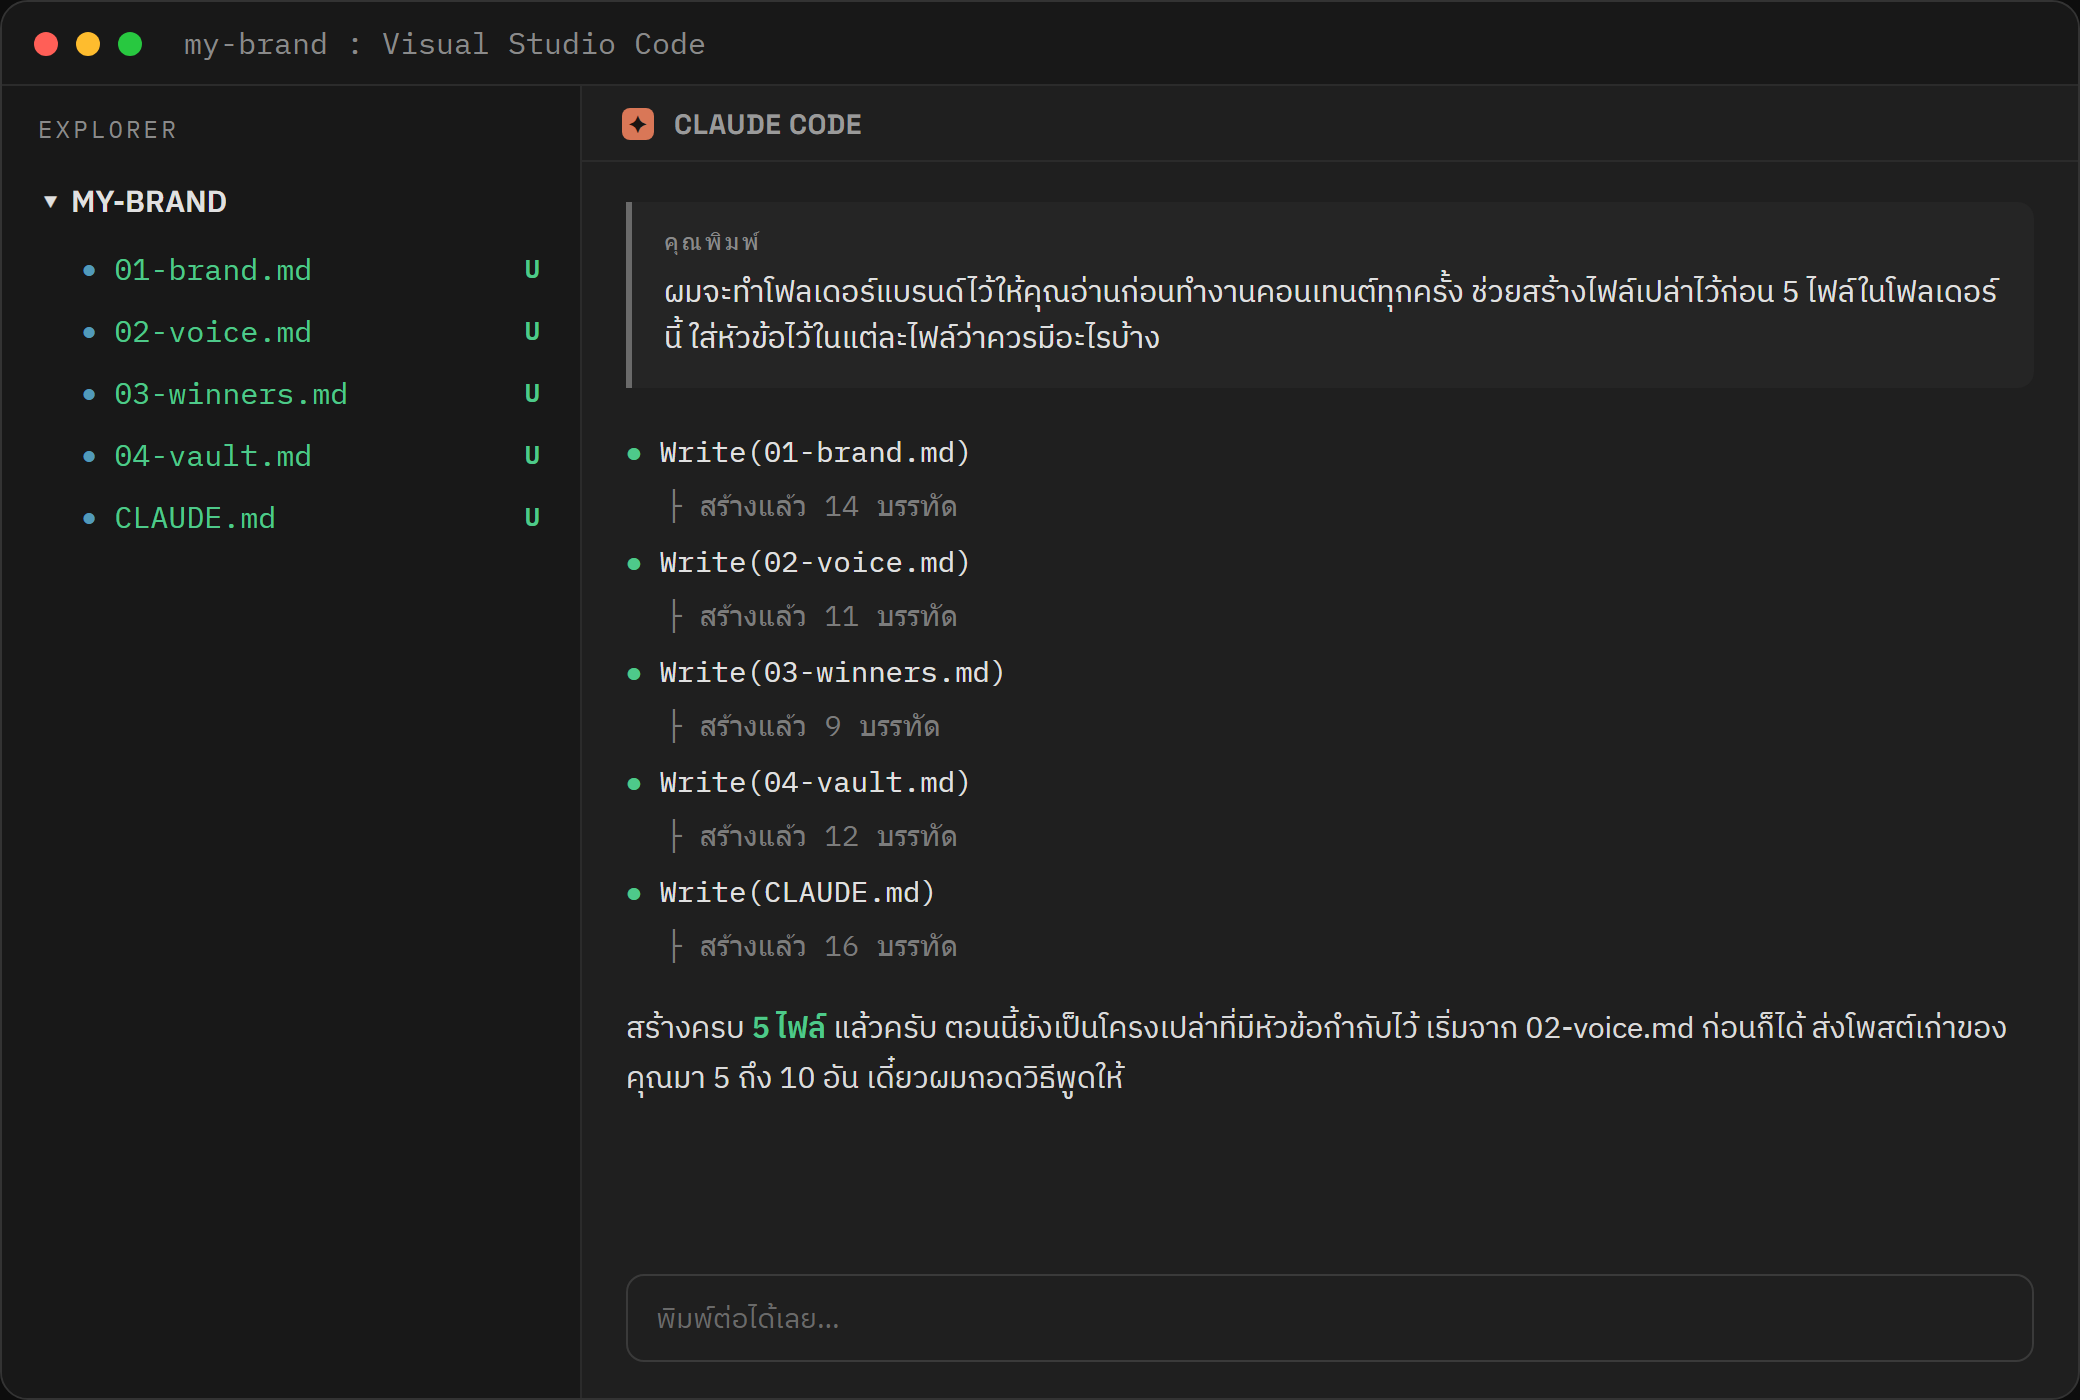Click the CLAUDE CODE panel title
The image size is (2080, 1400).
[x=767, y=124]
